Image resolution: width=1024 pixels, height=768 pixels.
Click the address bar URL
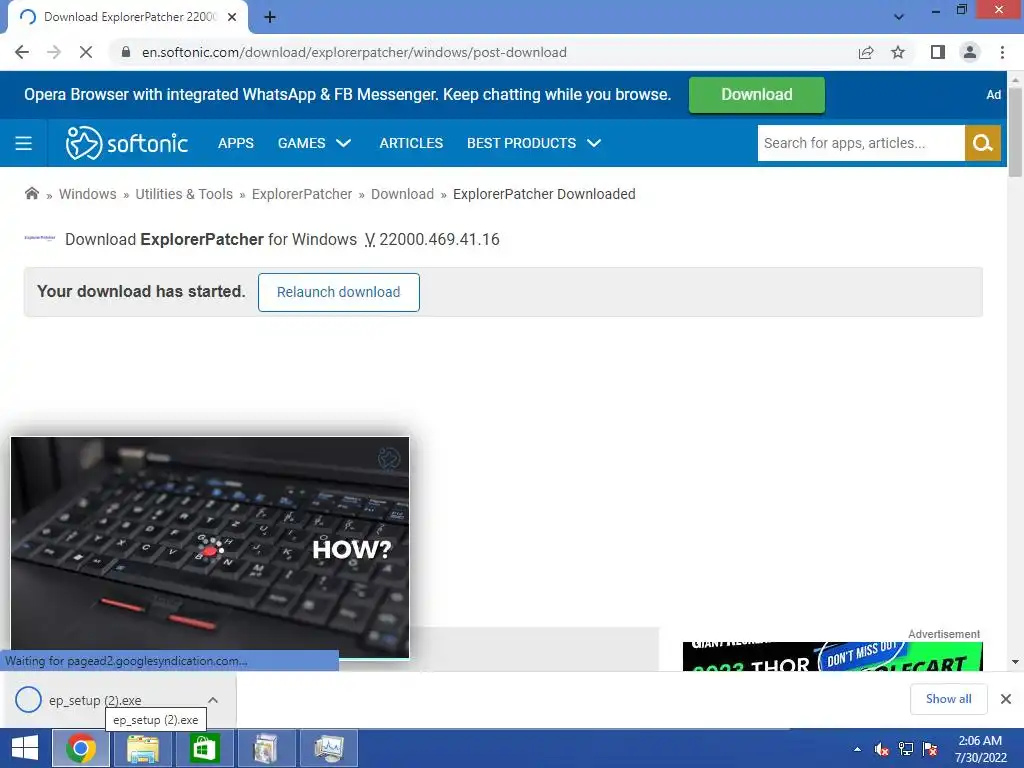click(x=354, y=52)
